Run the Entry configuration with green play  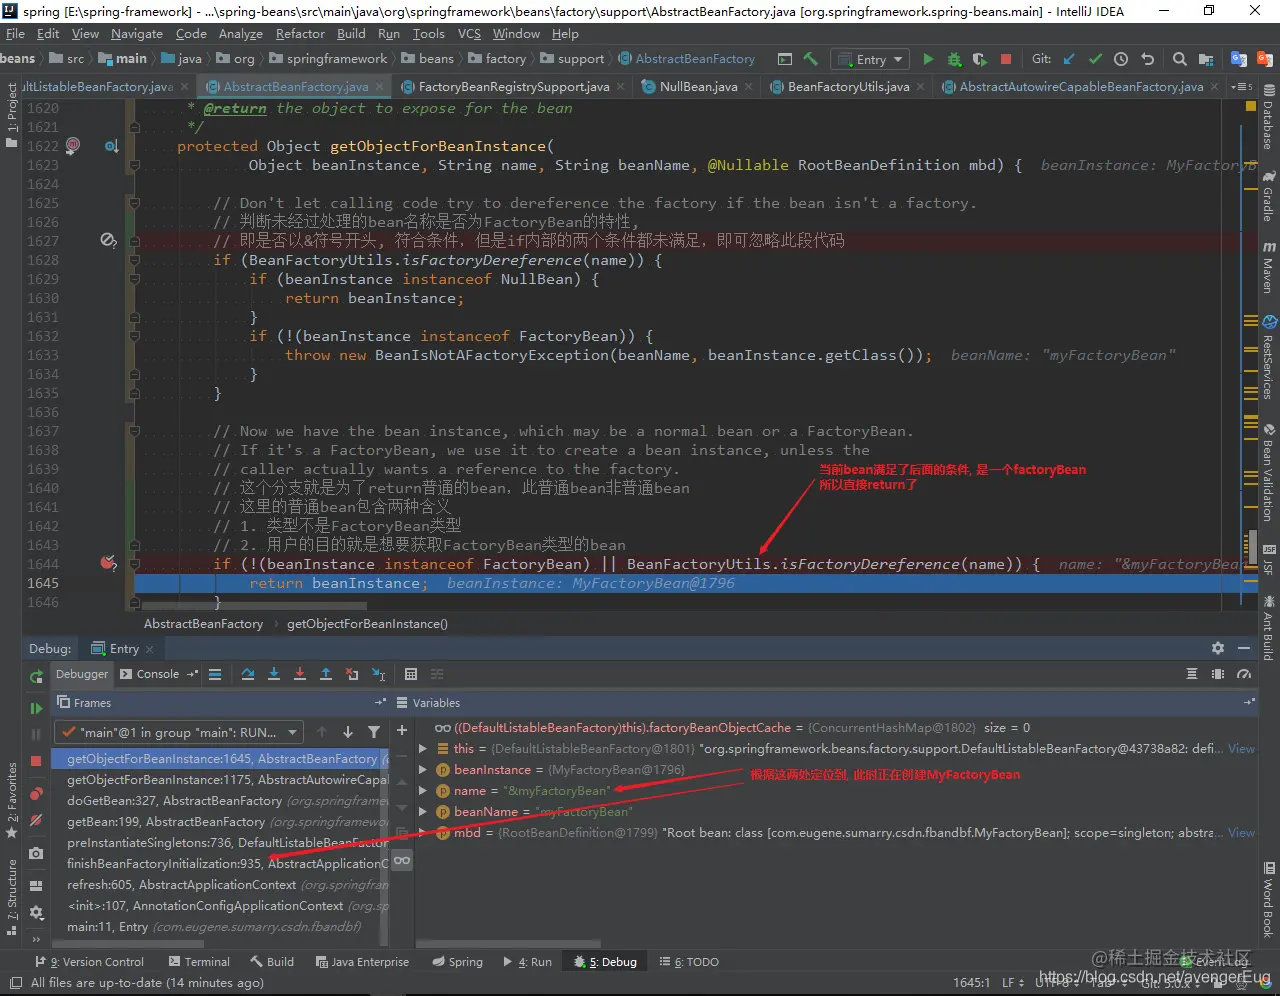pyautogui.click(x=928, y=59)
